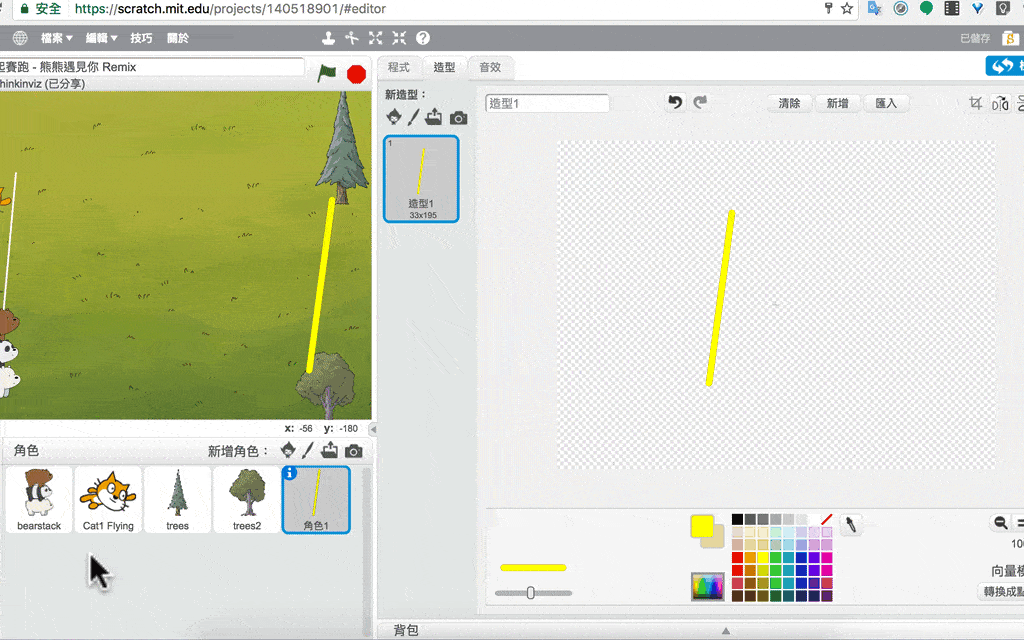1024x640 pixels.
Task: Take new sprite from camera
Action: 353,451
